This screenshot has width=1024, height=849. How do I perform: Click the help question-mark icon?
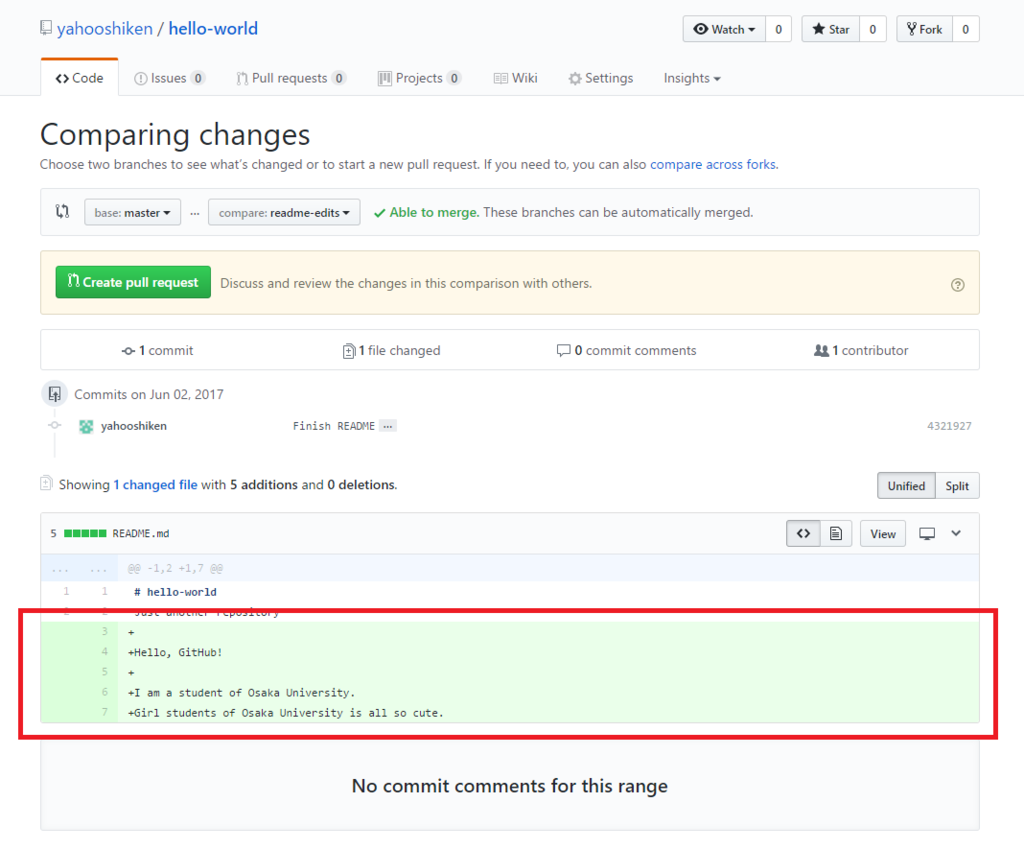pos(957,285)
